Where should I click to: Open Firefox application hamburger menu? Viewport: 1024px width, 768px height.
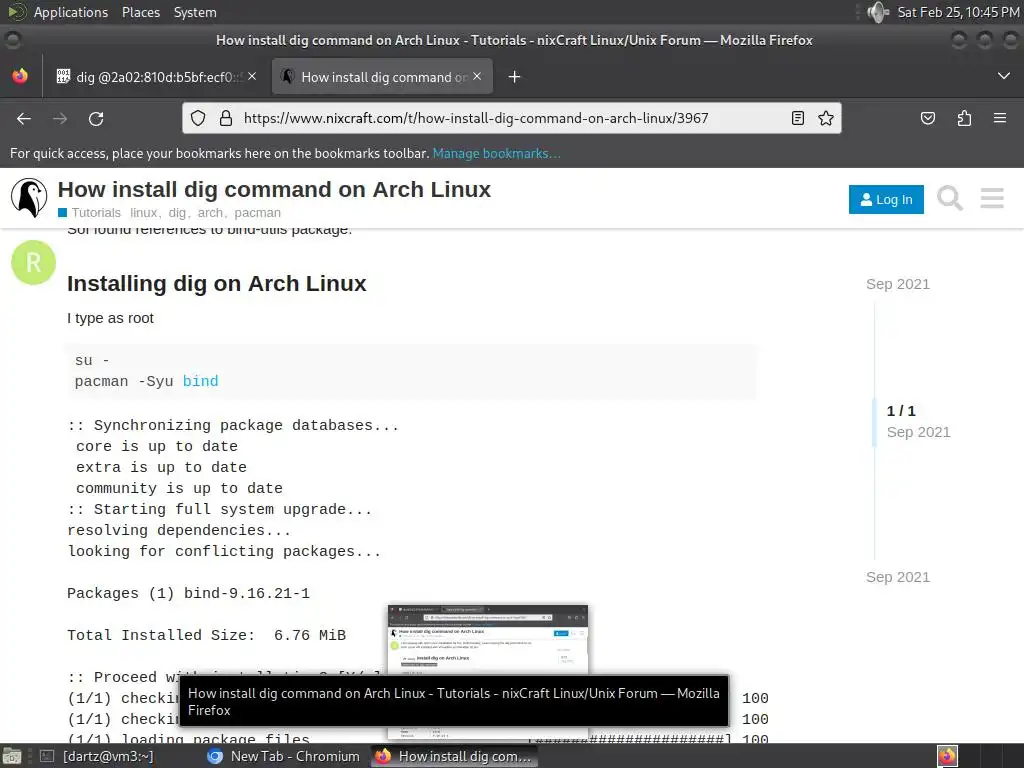pos(1000,118)
